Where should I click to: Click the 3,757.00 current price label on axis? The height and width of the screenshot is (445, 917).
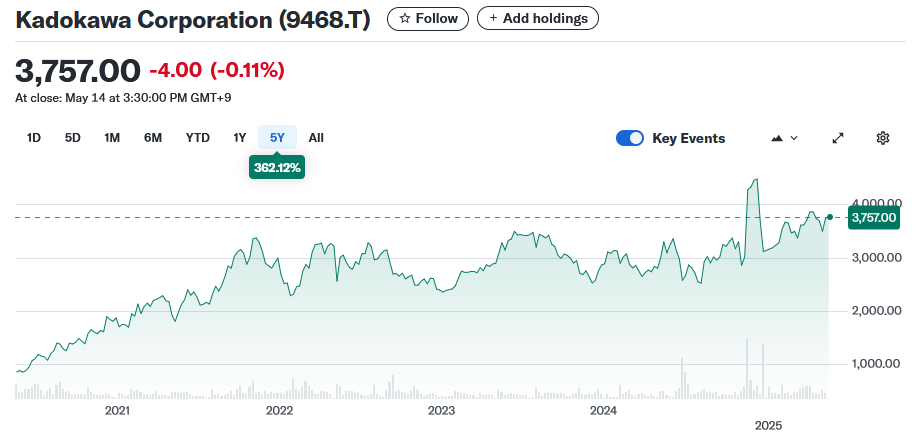(x=874, y=218)
